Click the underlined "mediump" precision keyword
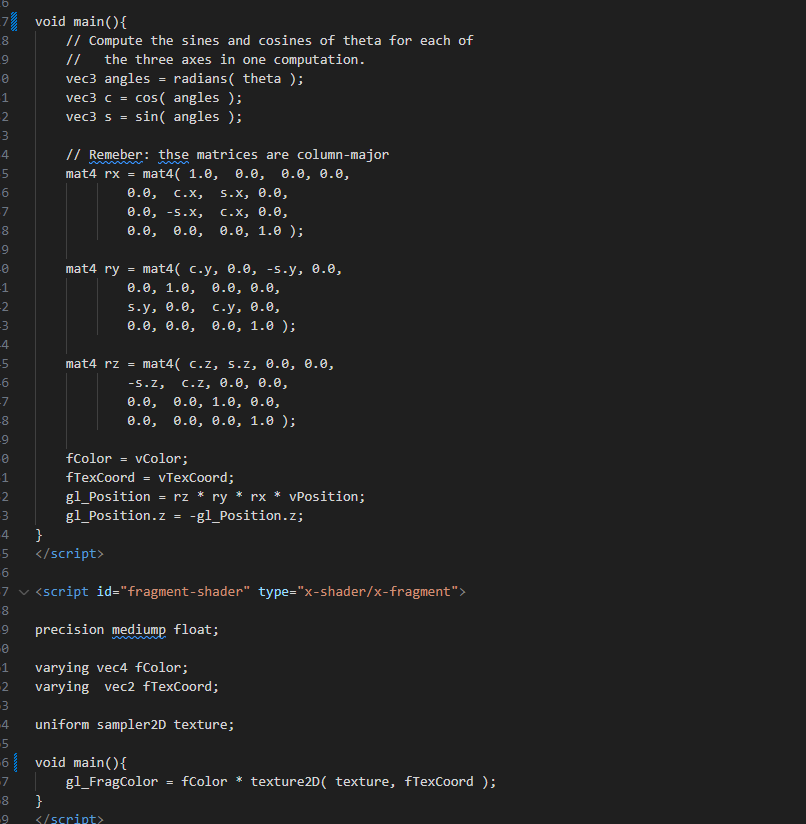Screen dimensions: 806x824 138,630
